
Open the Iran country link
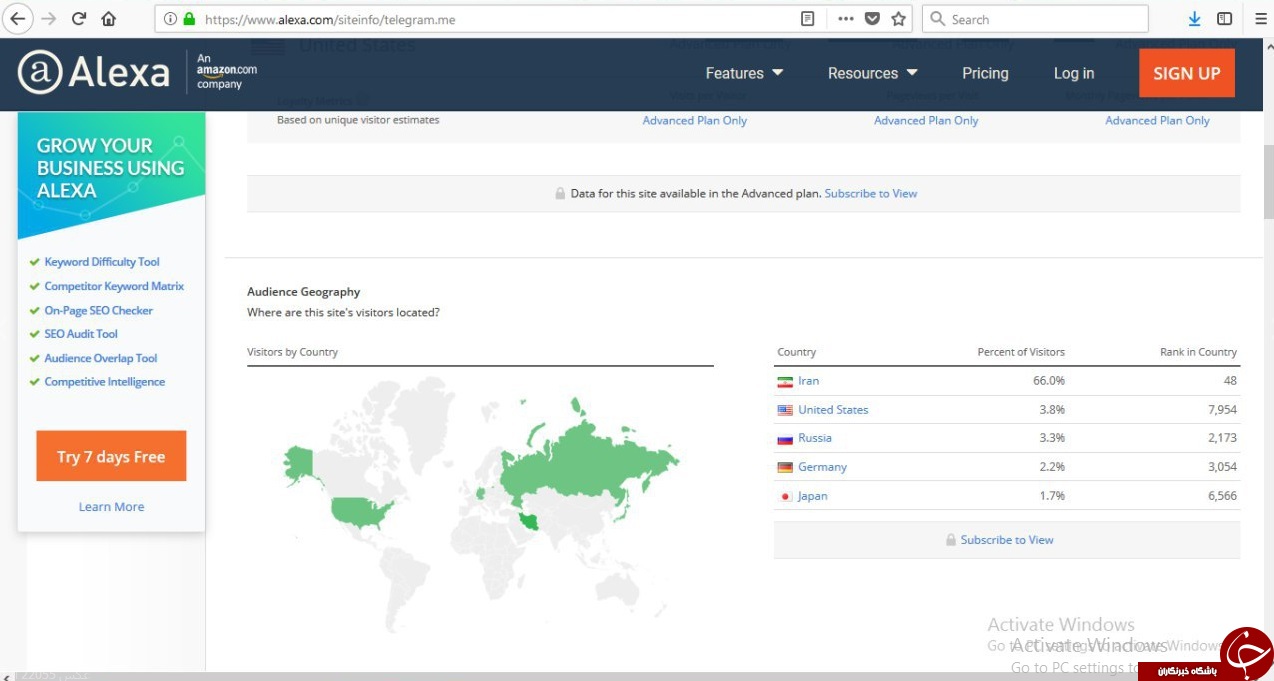[808, 381]
